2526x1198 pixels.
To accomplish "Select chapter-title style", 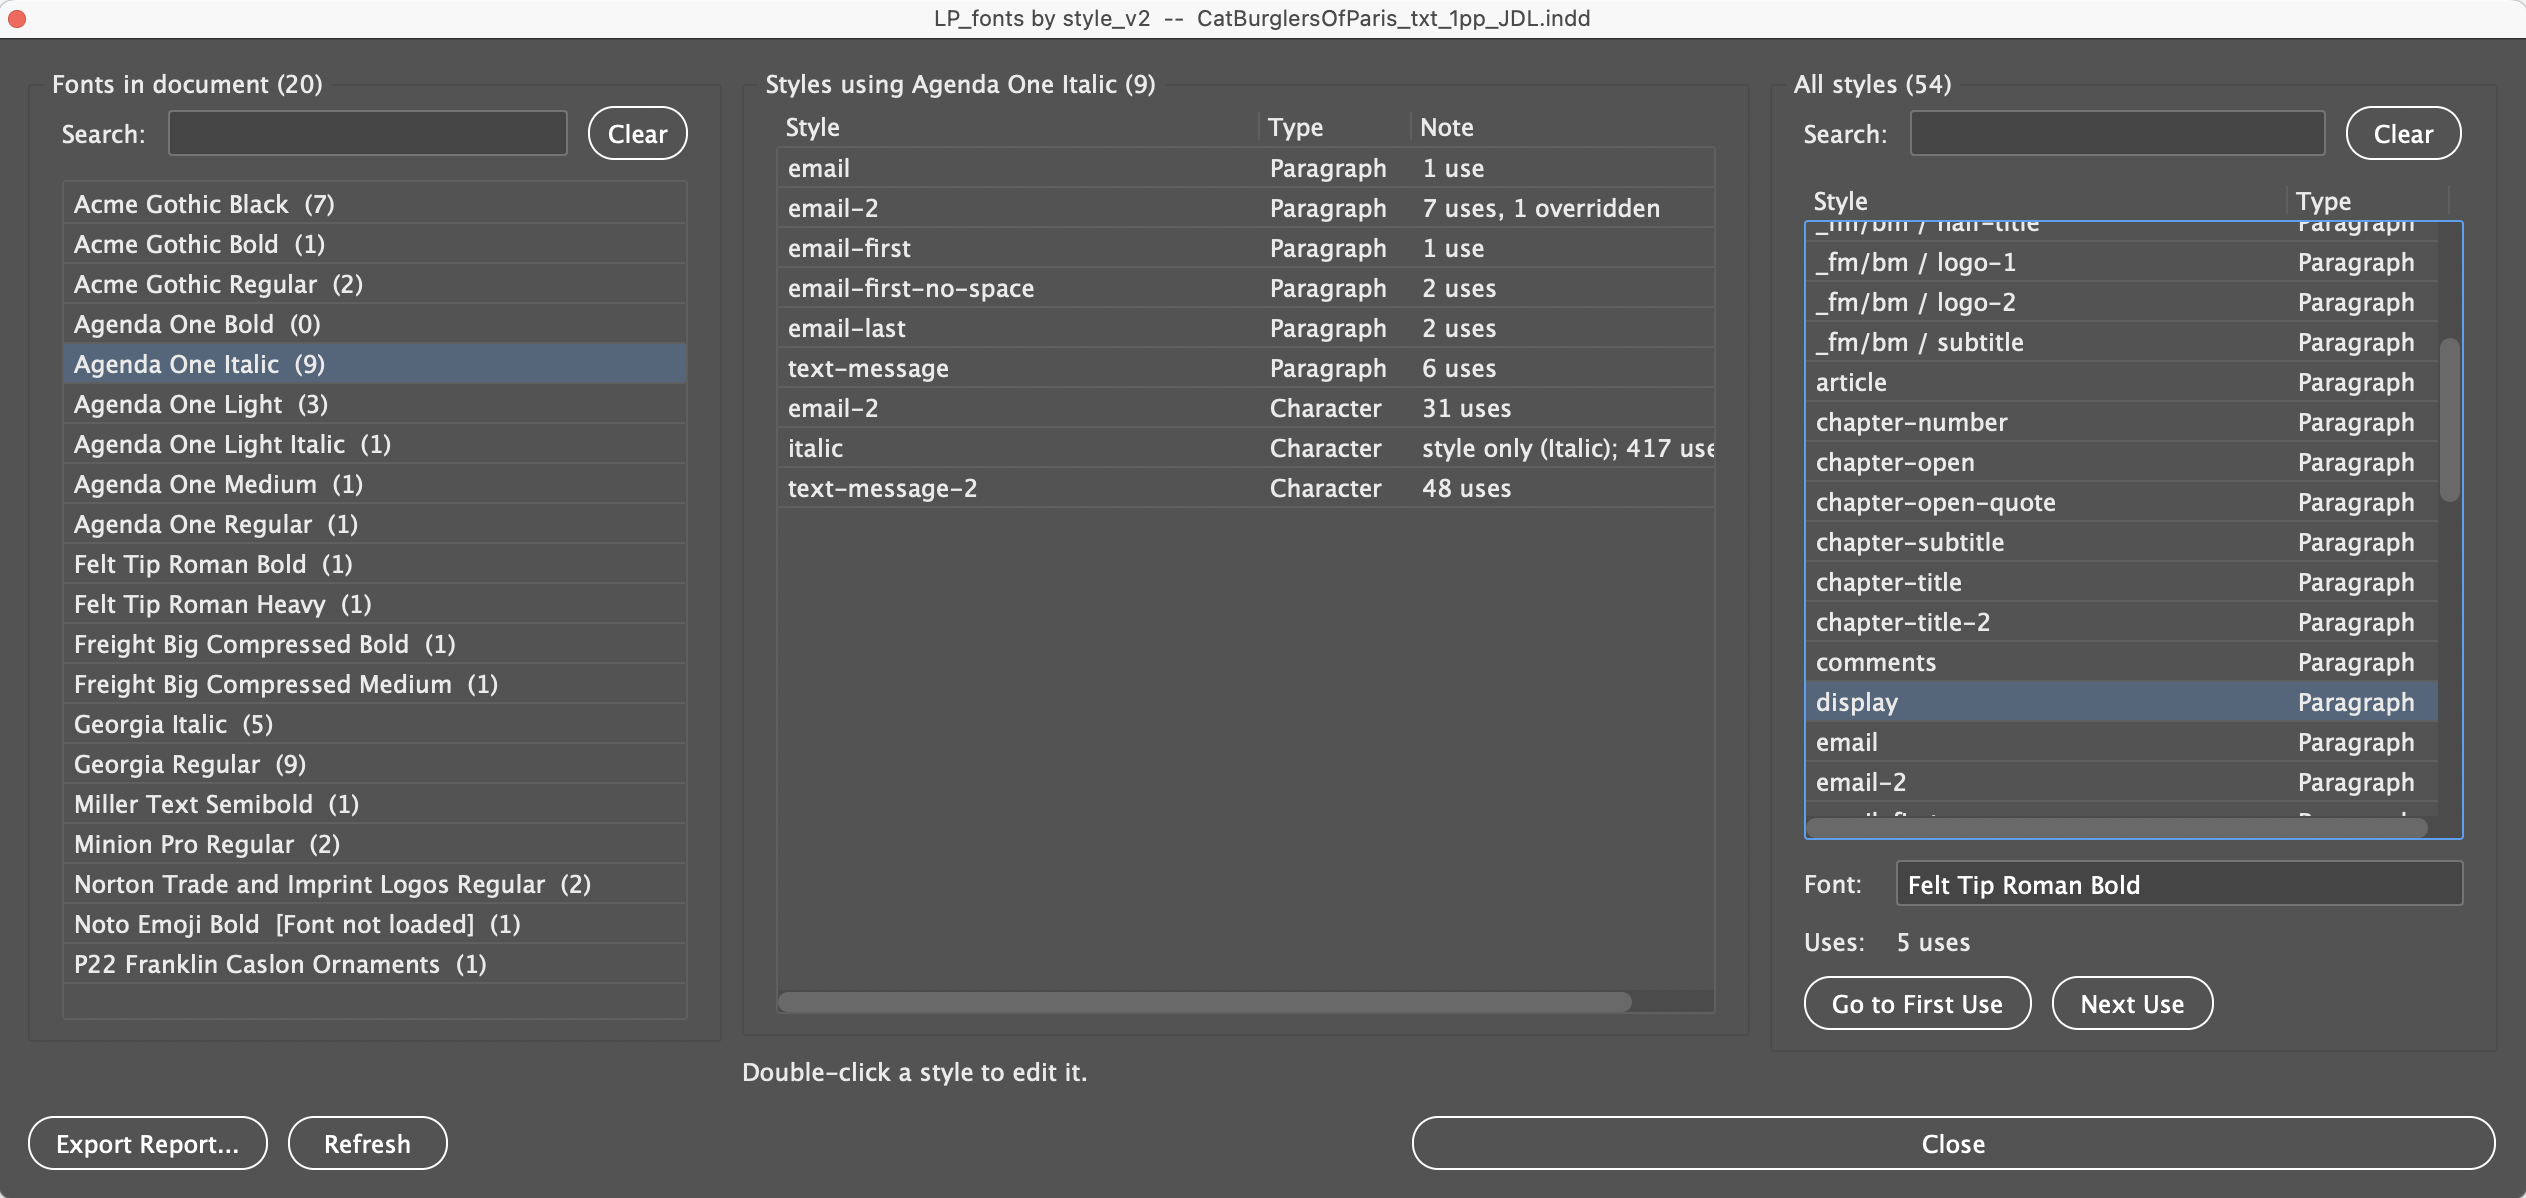I will (x=2122, y=582).
